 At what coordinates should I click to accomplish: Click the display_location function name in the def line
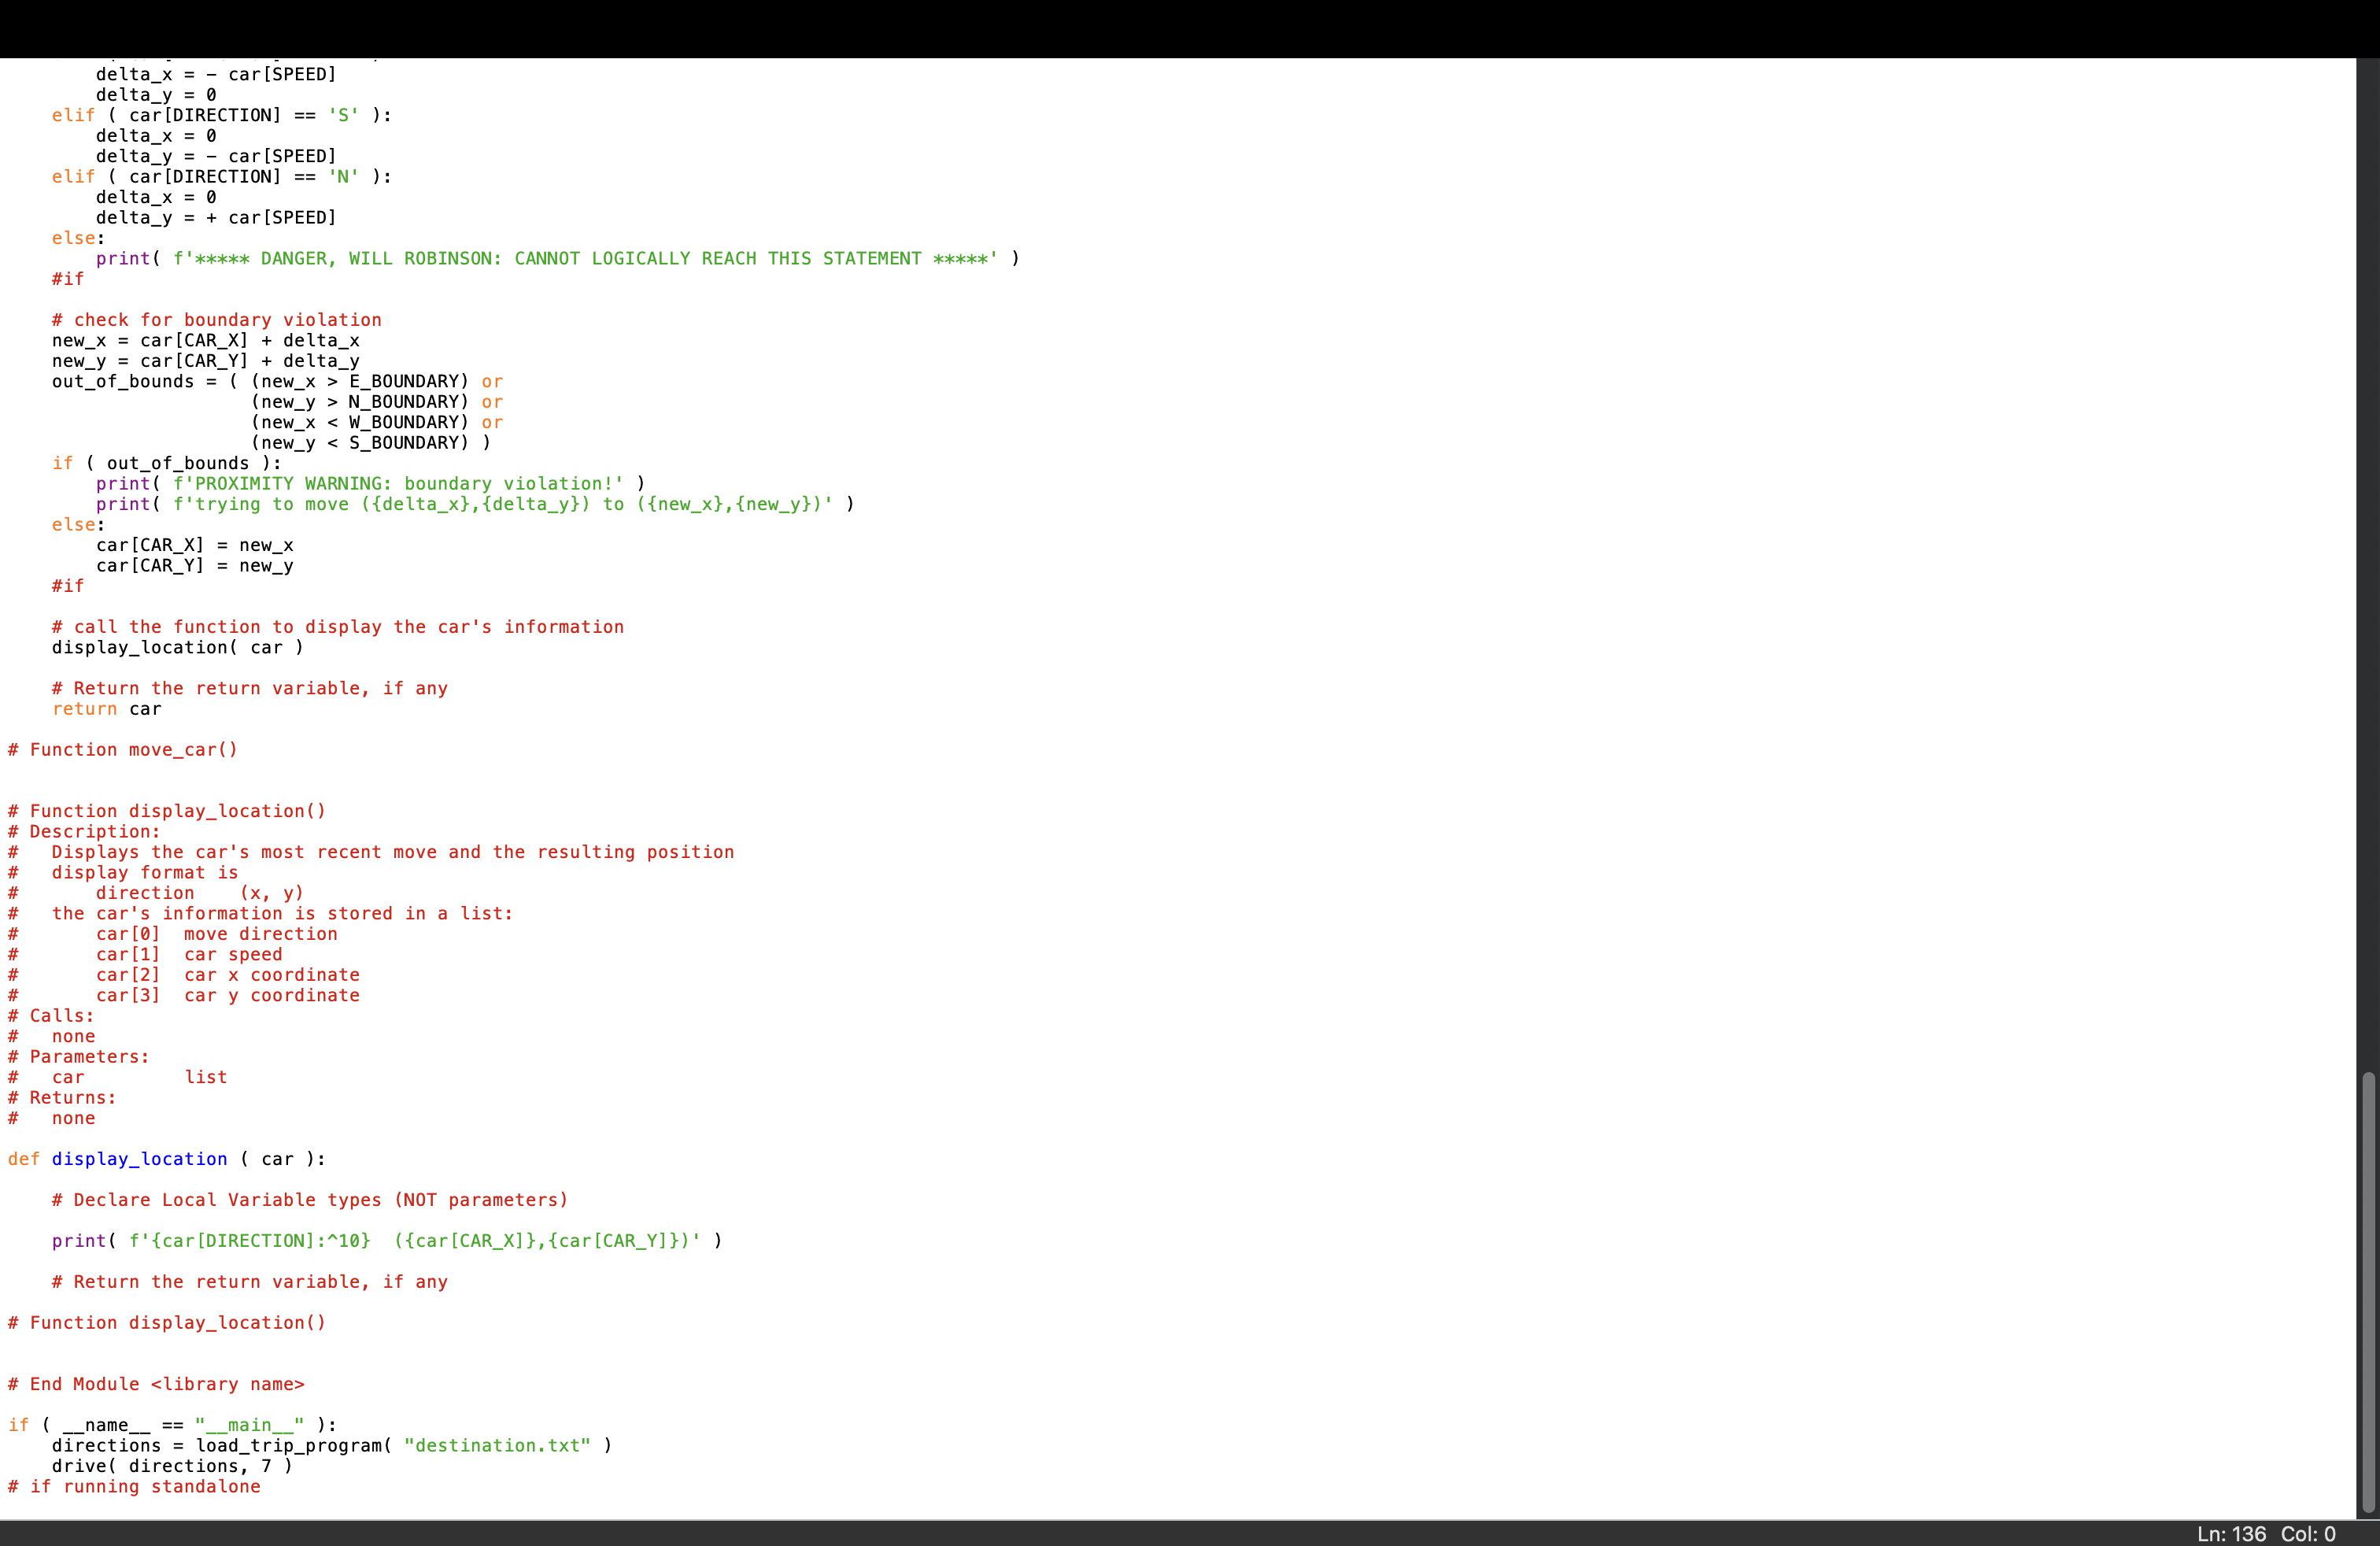[139, 1159]
